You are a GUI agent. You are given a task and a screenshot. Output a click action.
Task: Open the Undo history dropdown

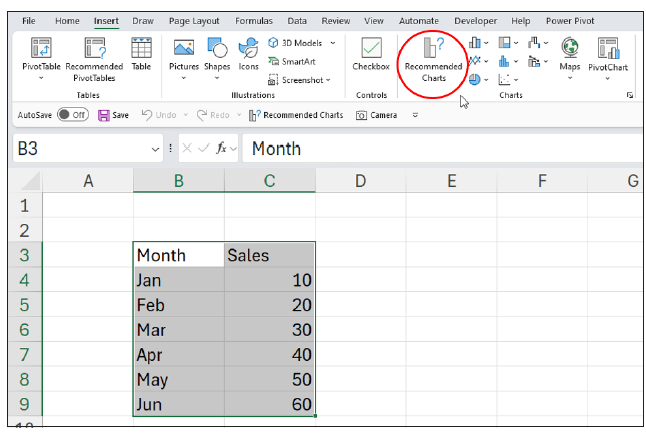tap(186, 115)
